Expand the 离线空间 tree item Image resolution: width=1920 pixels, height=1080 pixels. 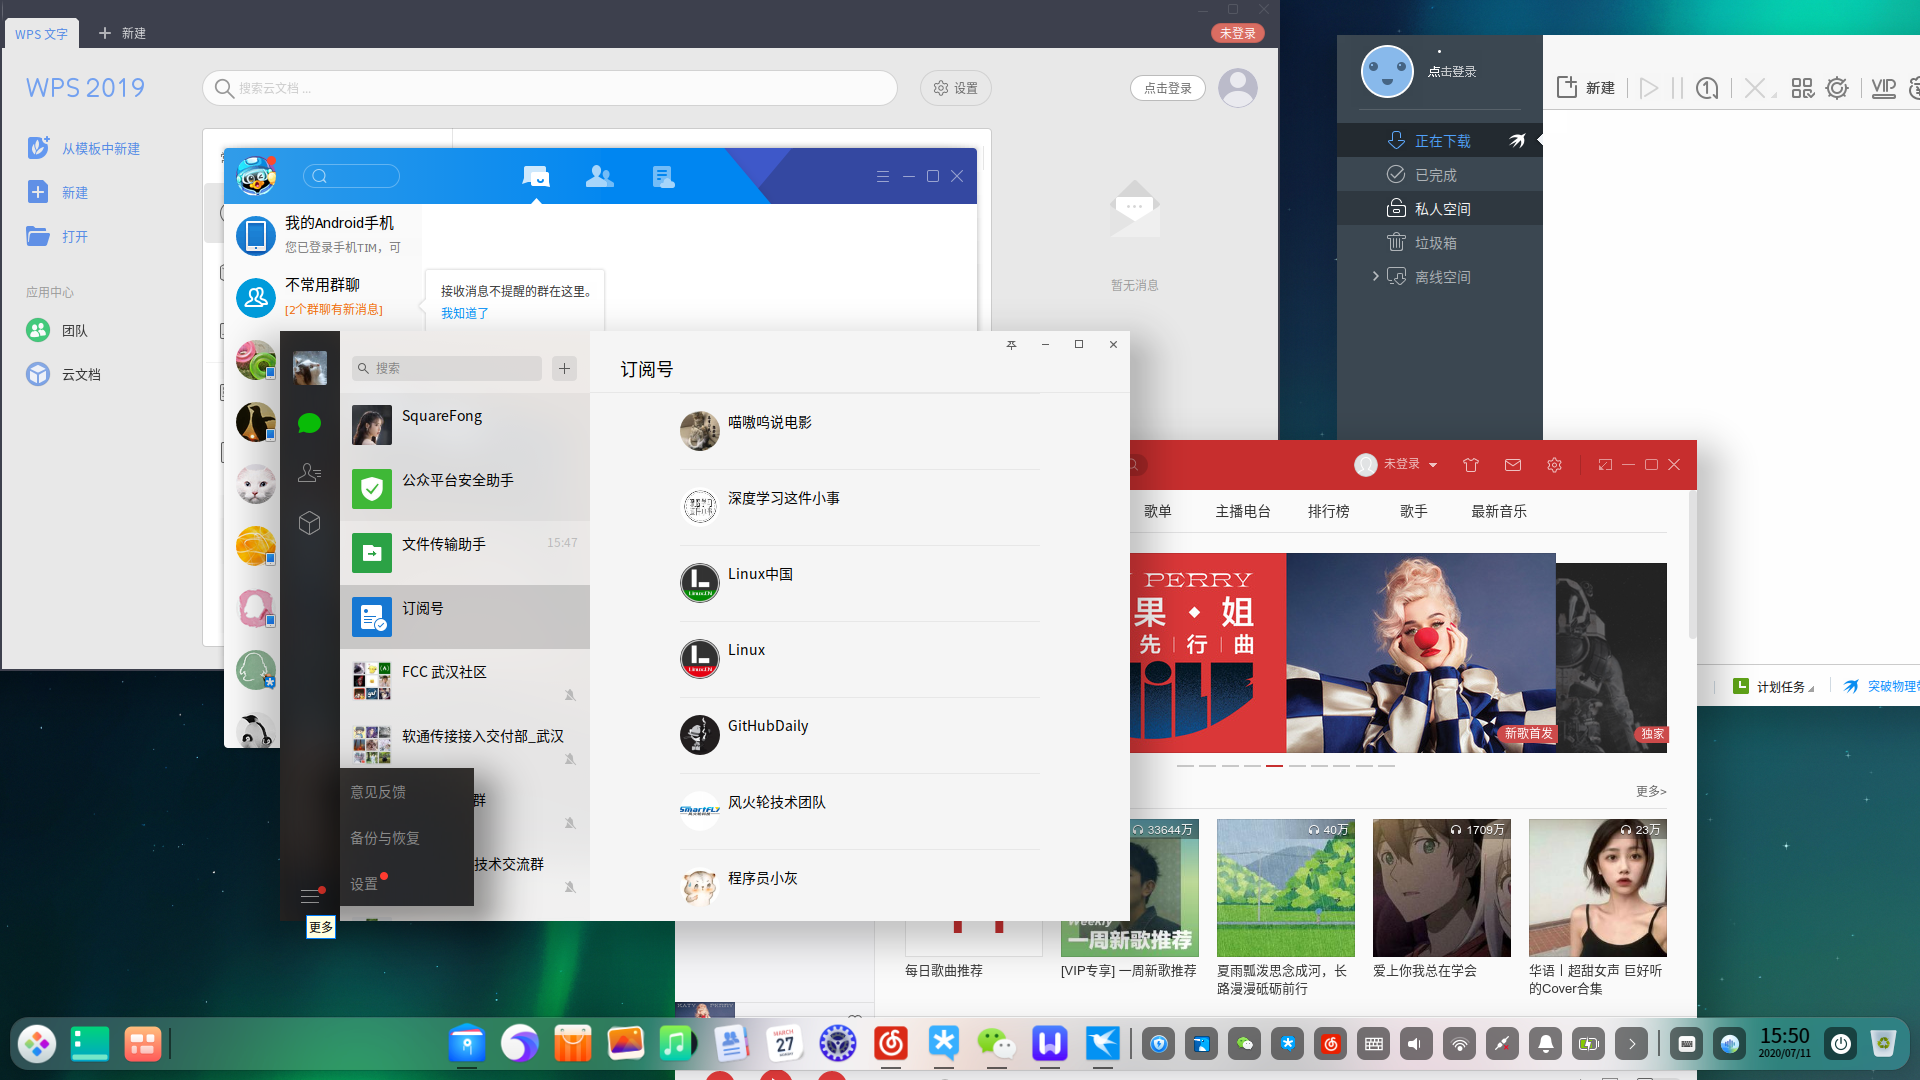click(1375, 276)
